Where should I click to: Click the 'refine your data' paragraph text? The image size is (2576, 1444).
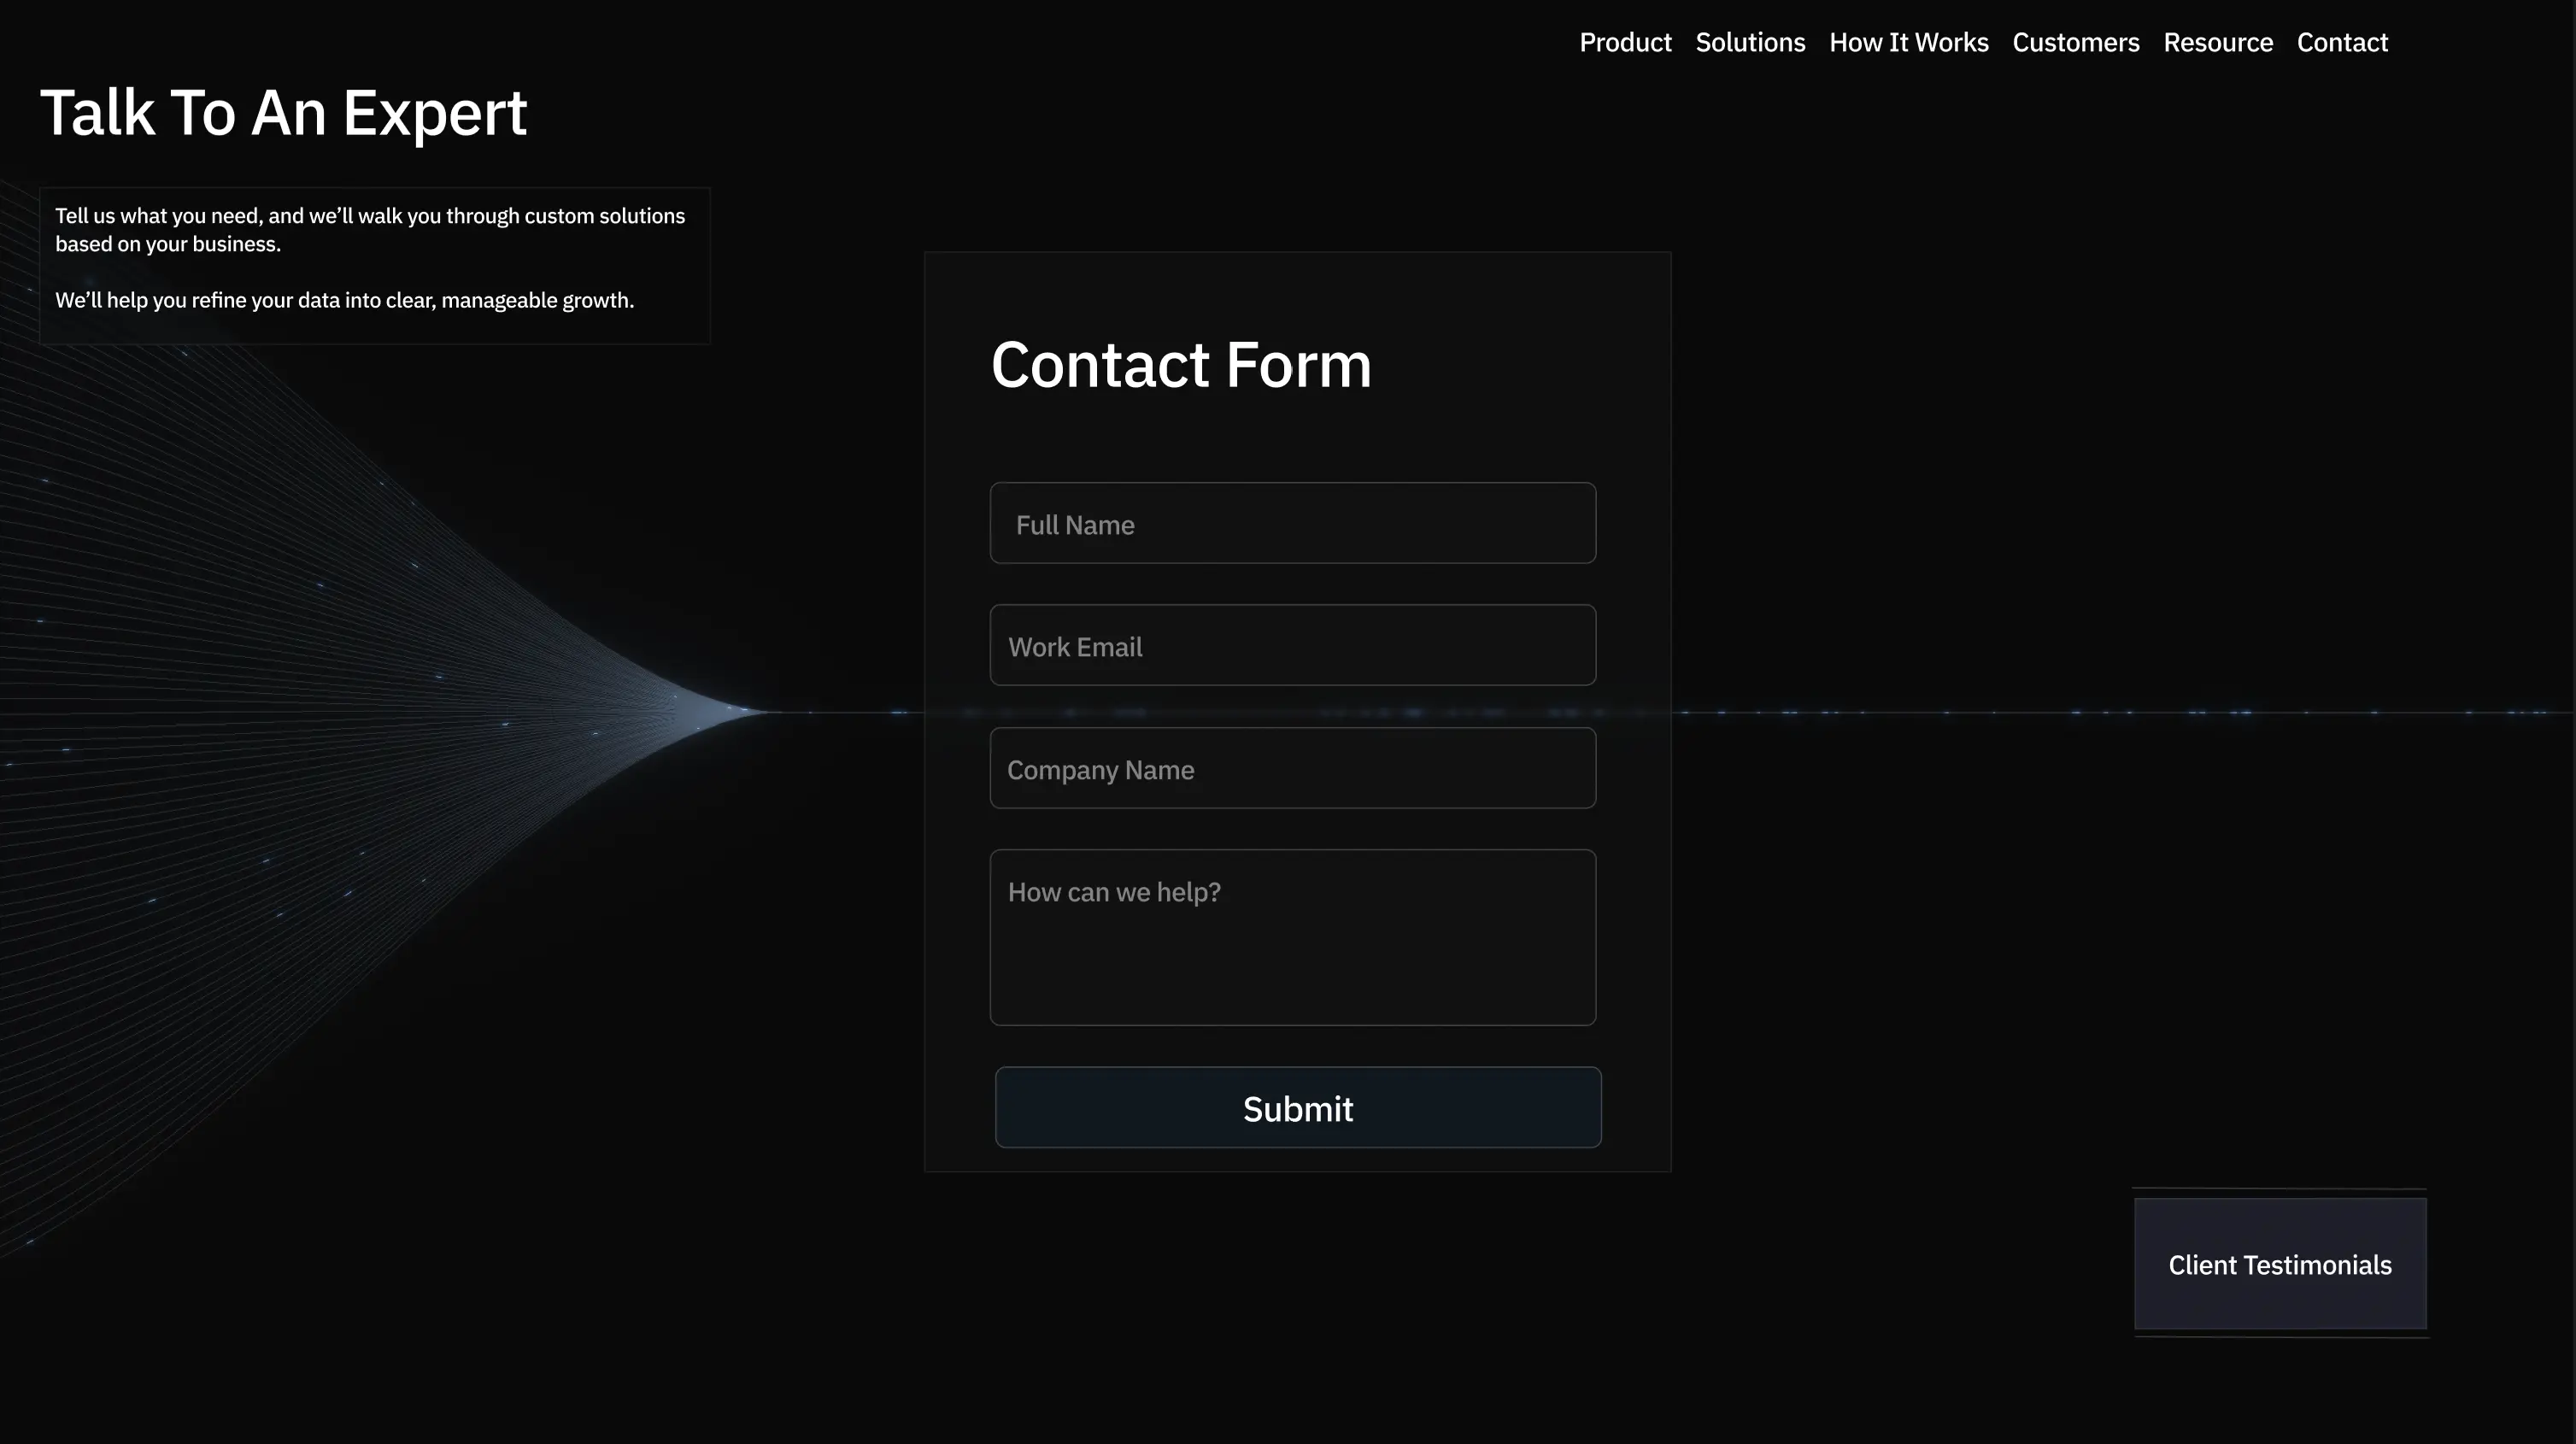click(345, 298)
